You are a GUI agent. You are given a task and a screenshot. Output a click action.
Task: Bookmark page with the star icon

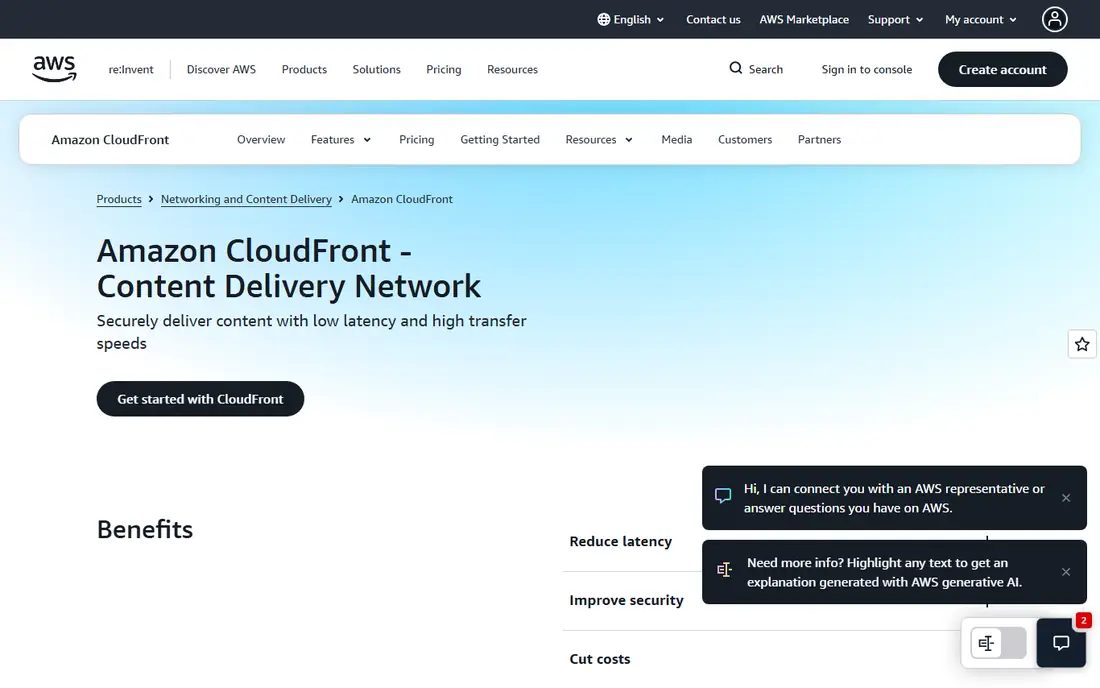(1082, 344)
